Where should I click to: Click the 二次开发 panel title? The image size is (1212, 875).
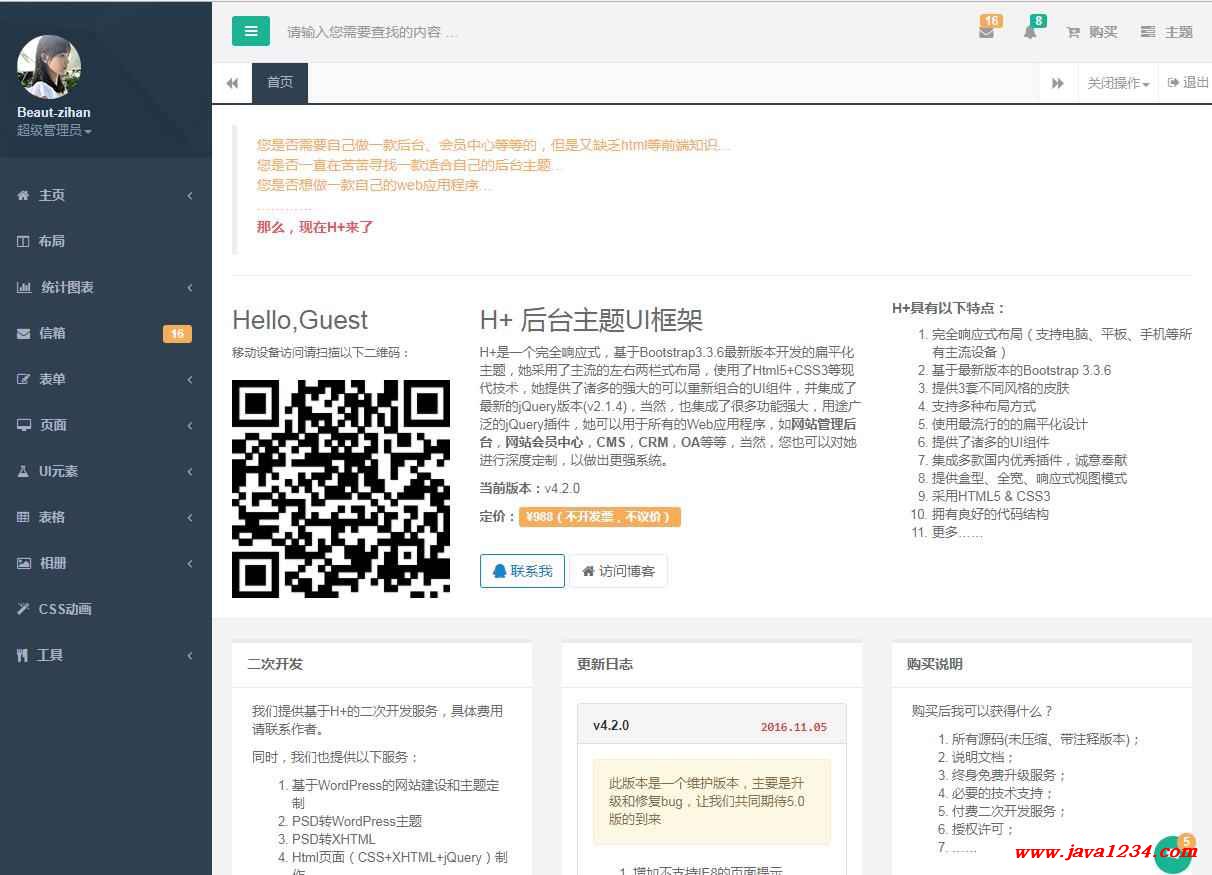coord(275,664)
